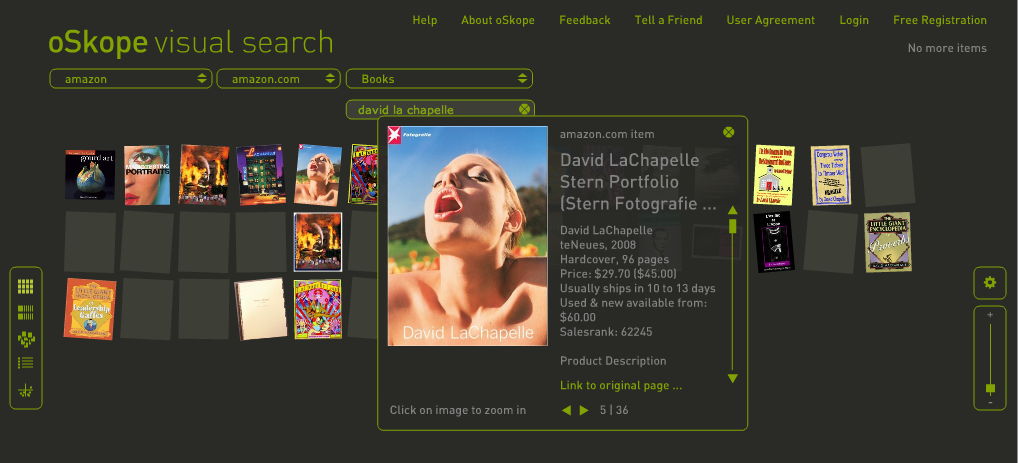Switch to list view icon
This screenshot has height=463, width=1018.
tap(25, 364)
